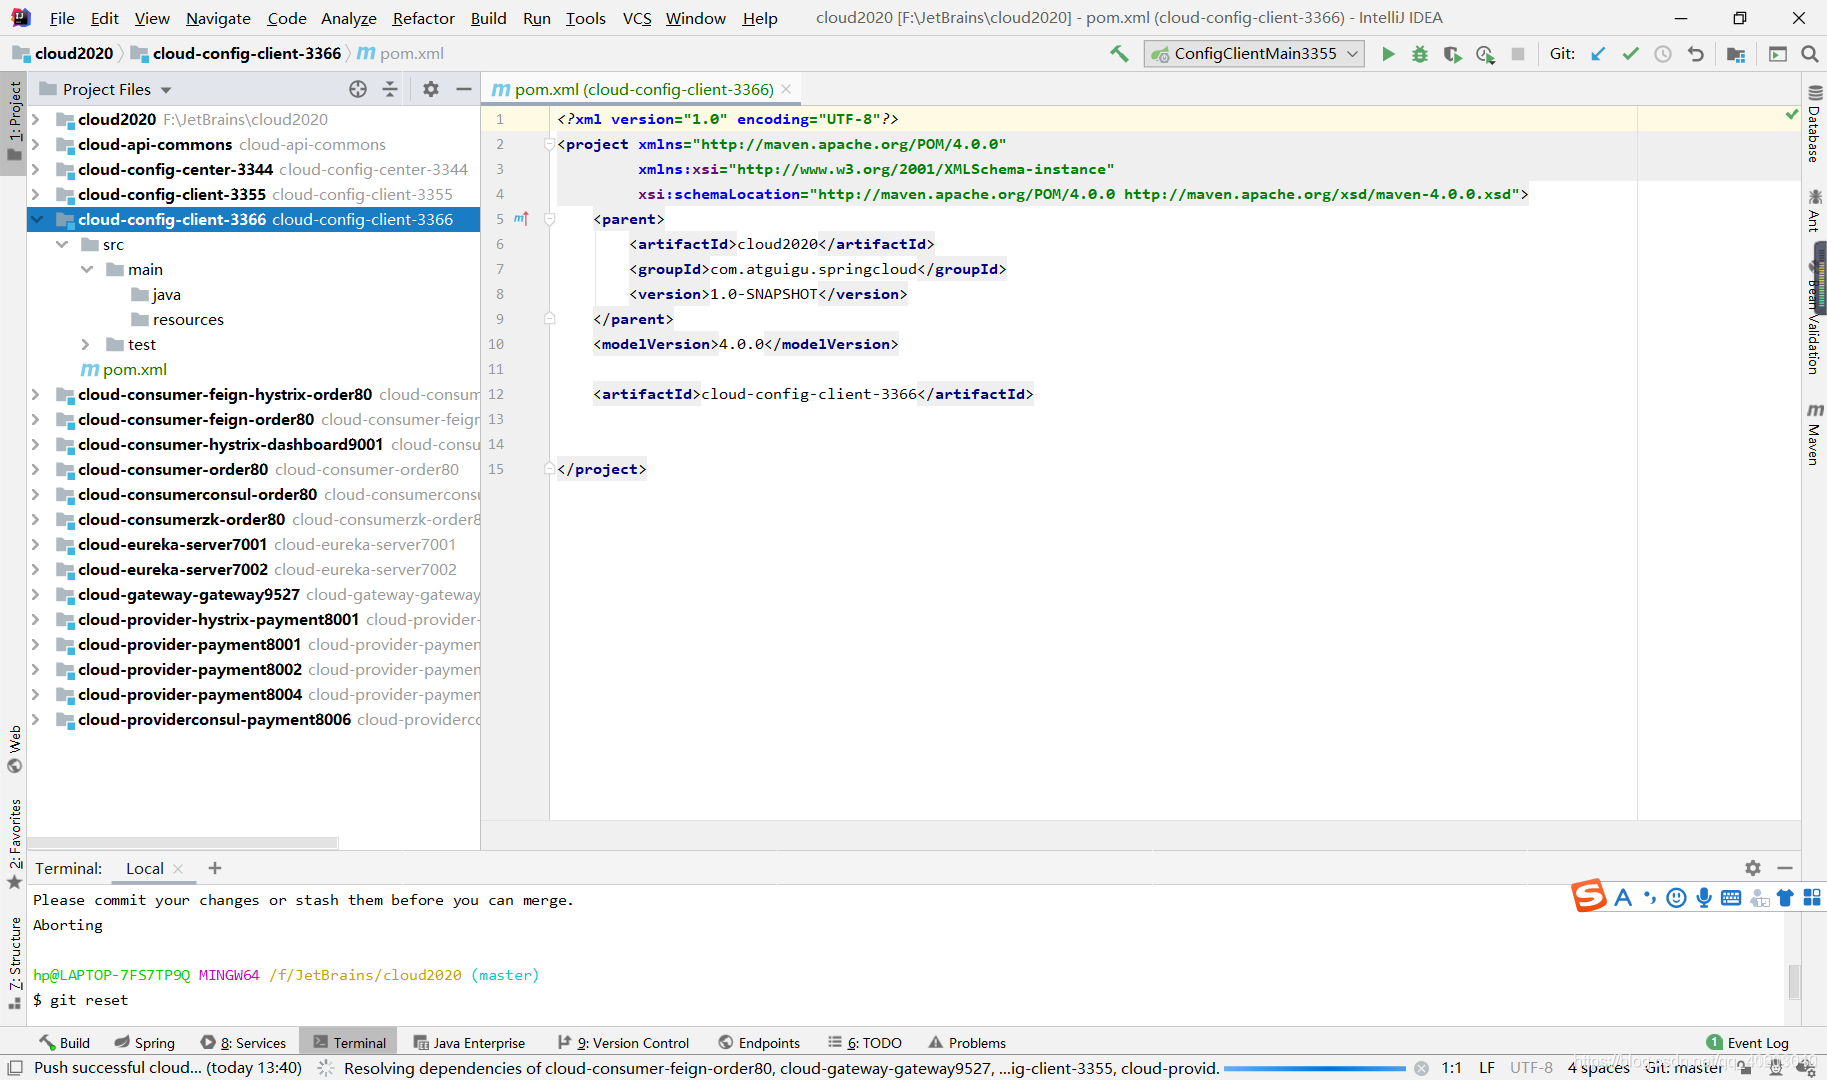The image size is (1827, 1080).
Task: Click the Sogou microphone voice input icon
Action: [x=1704, y=898]
